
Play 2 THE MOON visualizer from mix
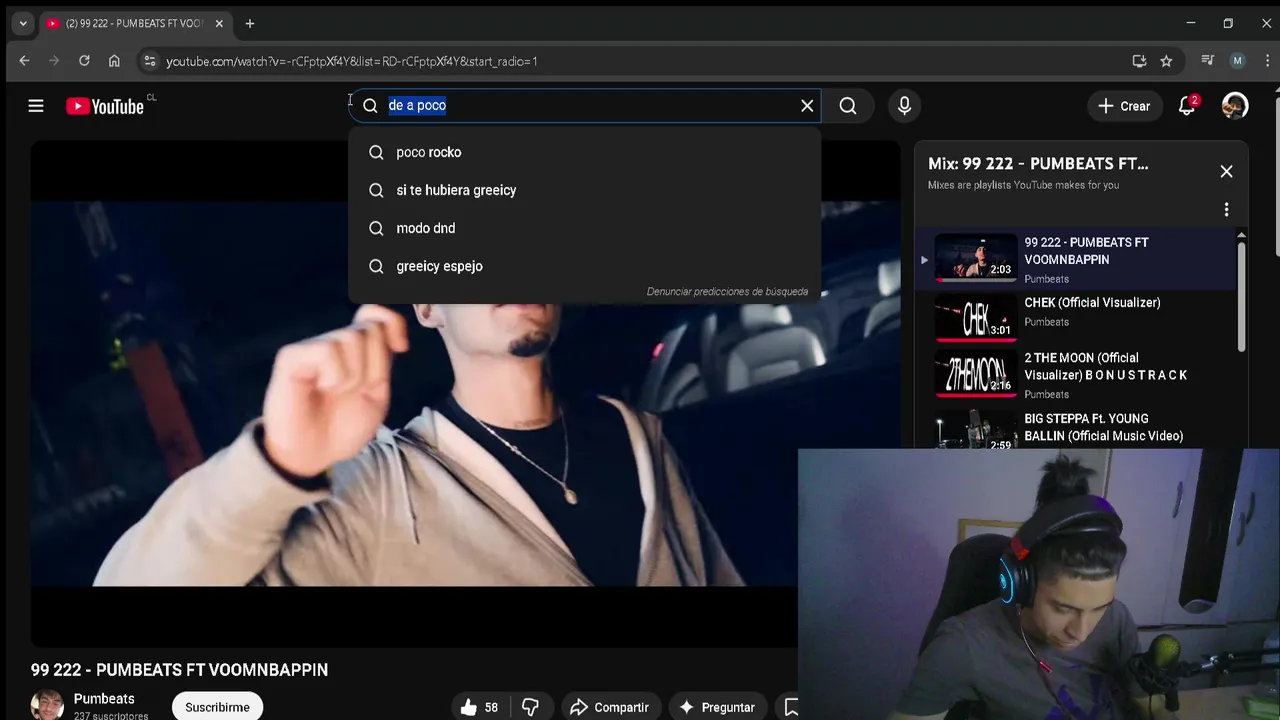coord(1076,374)
